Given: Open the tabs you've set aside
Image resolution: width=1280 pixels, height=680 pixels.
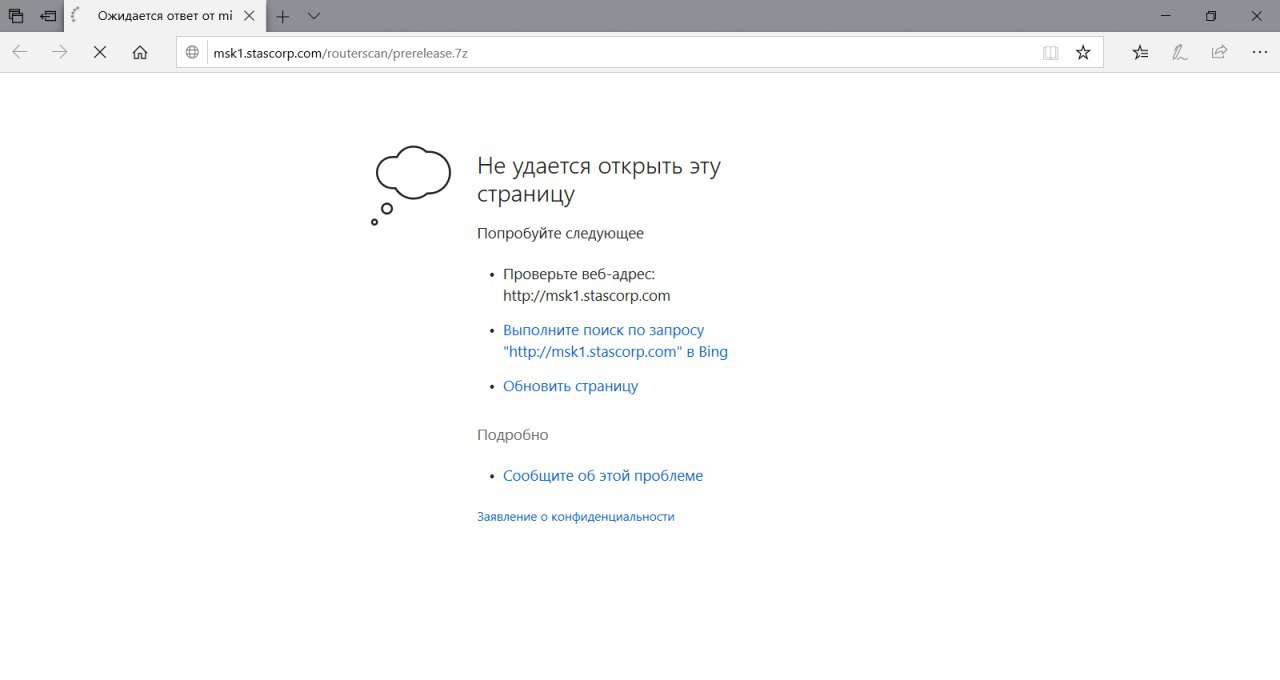Looking at the screenshot, I should click(16, 16).
